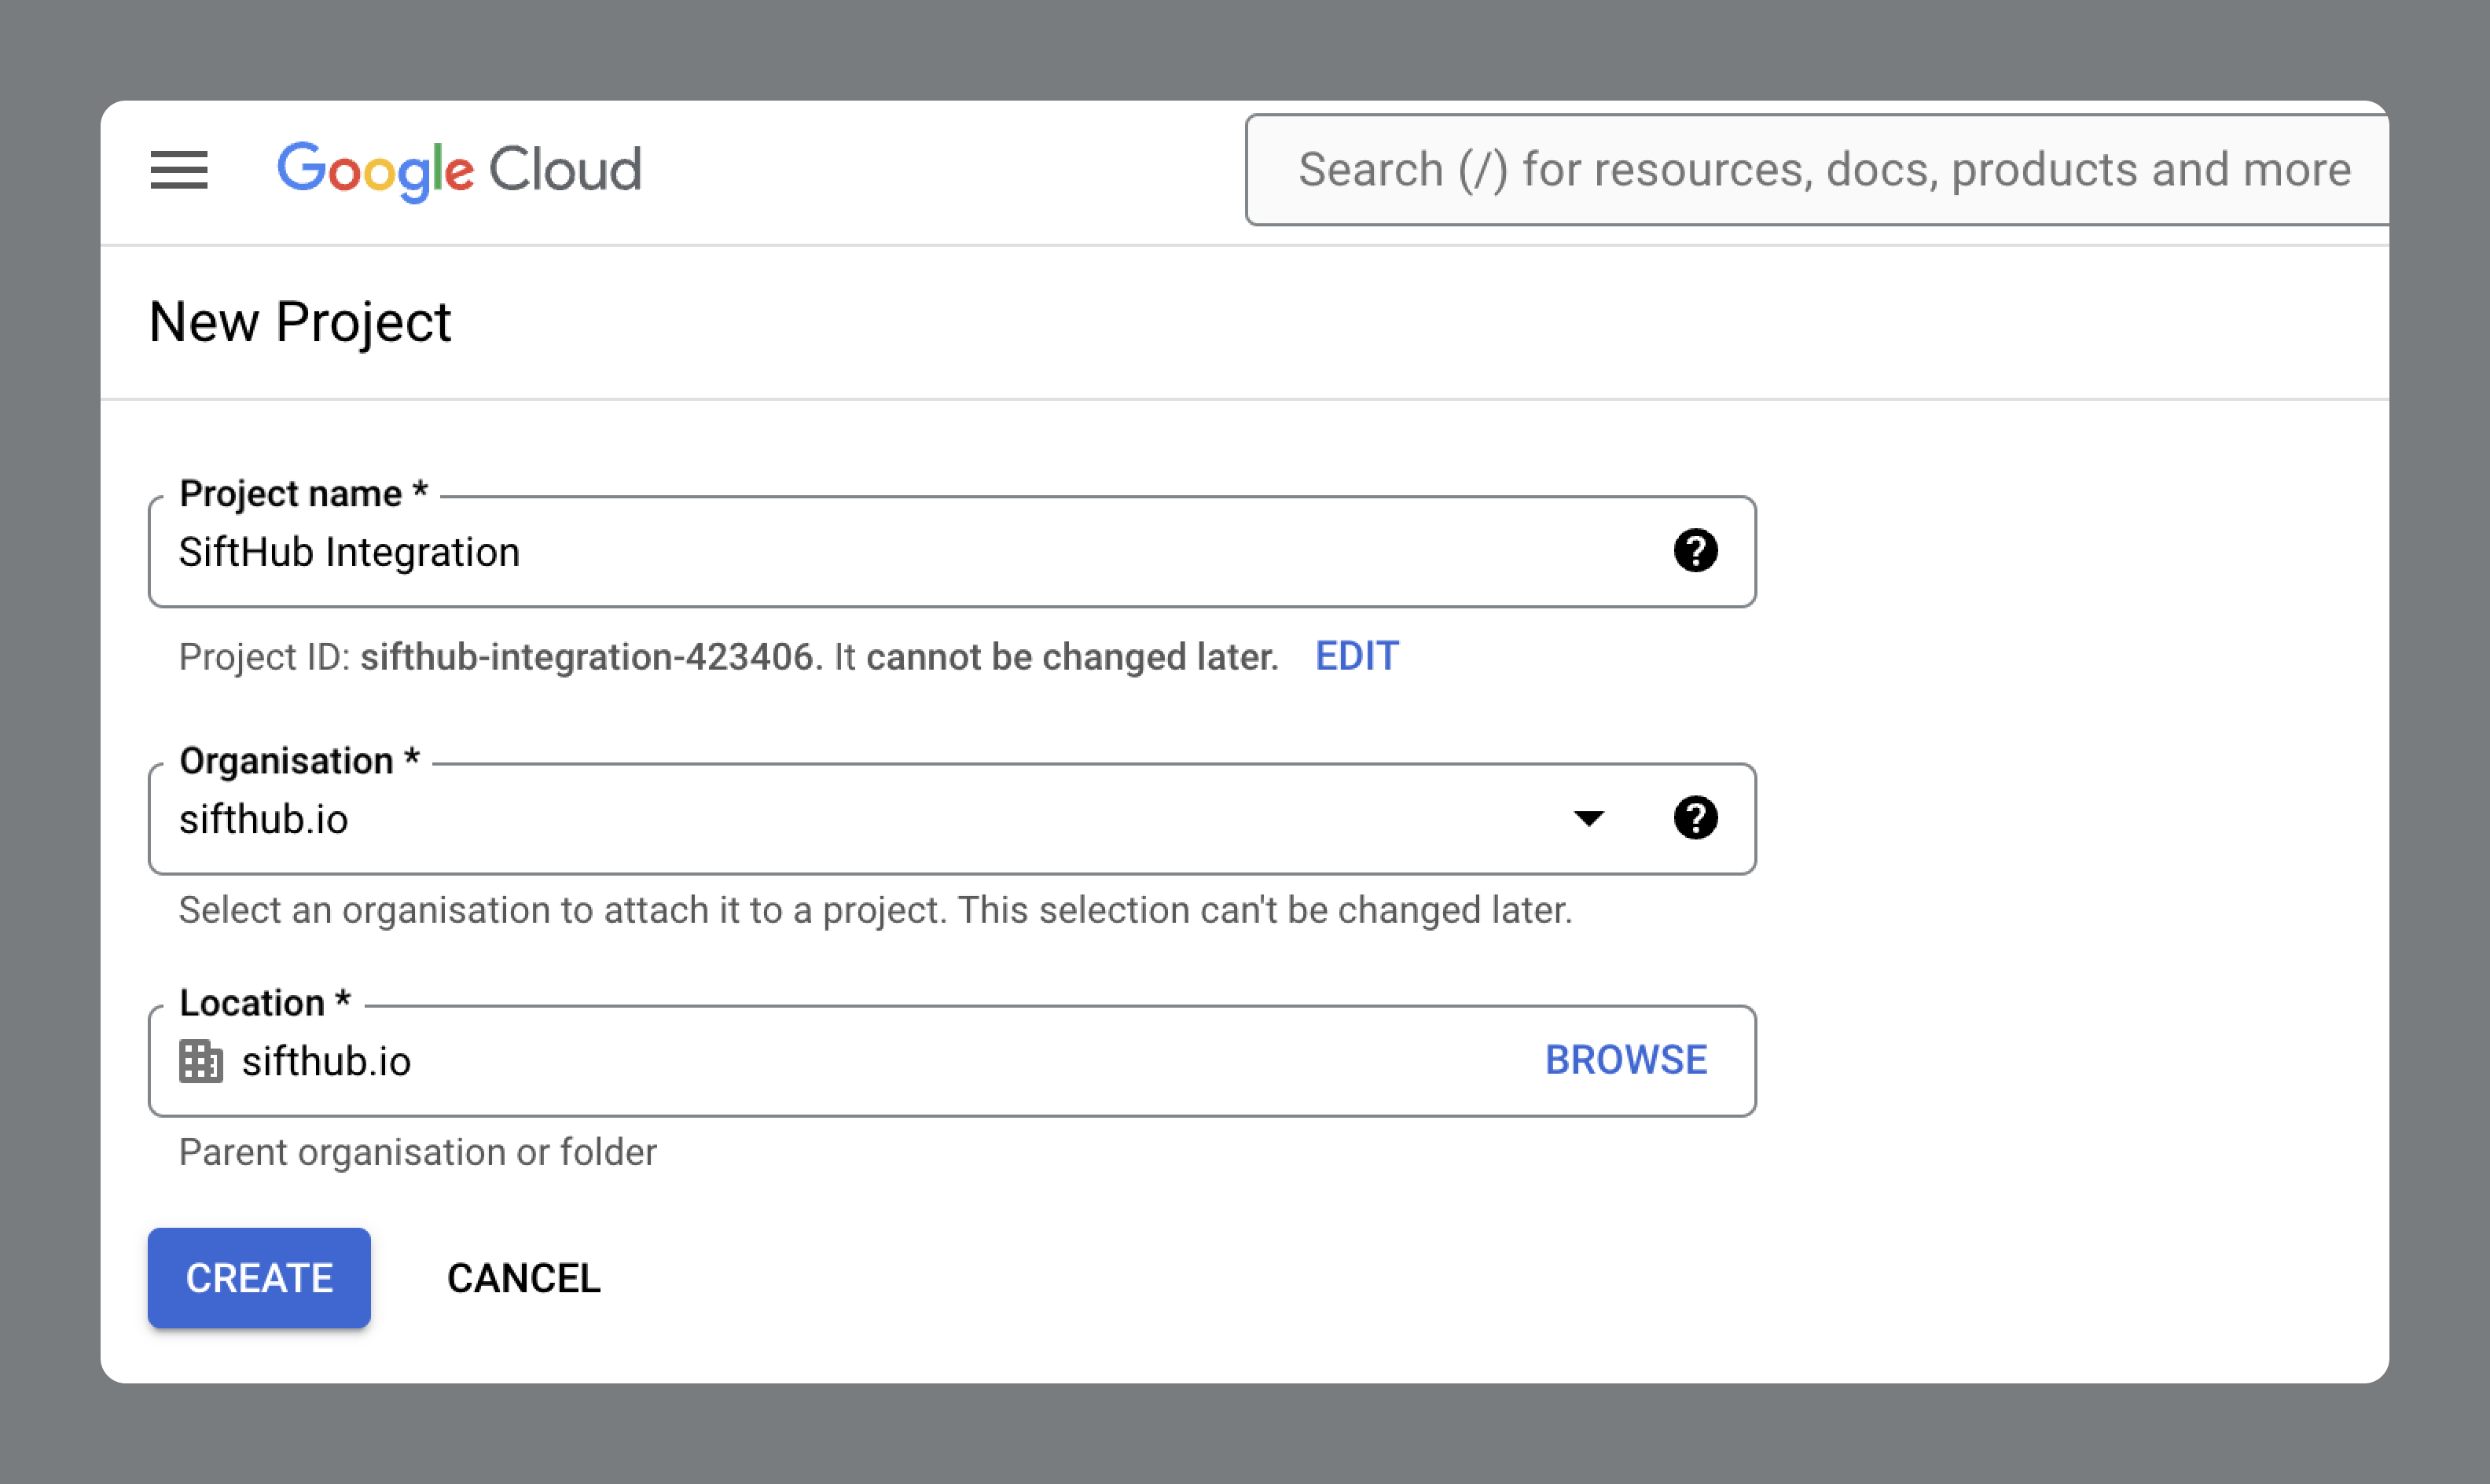Click the "Parent organisation or folder" hint text
Image resolution: width=2490 pixels, height=1484 pixels.
[417, 1152]
